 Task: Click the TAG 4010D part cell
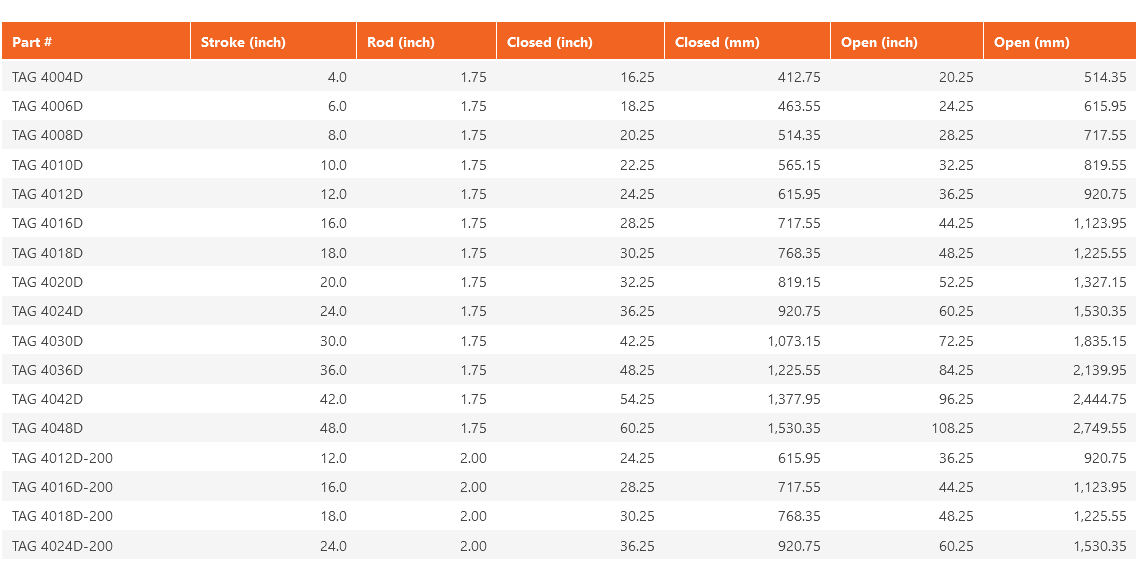tap(47, 165)
